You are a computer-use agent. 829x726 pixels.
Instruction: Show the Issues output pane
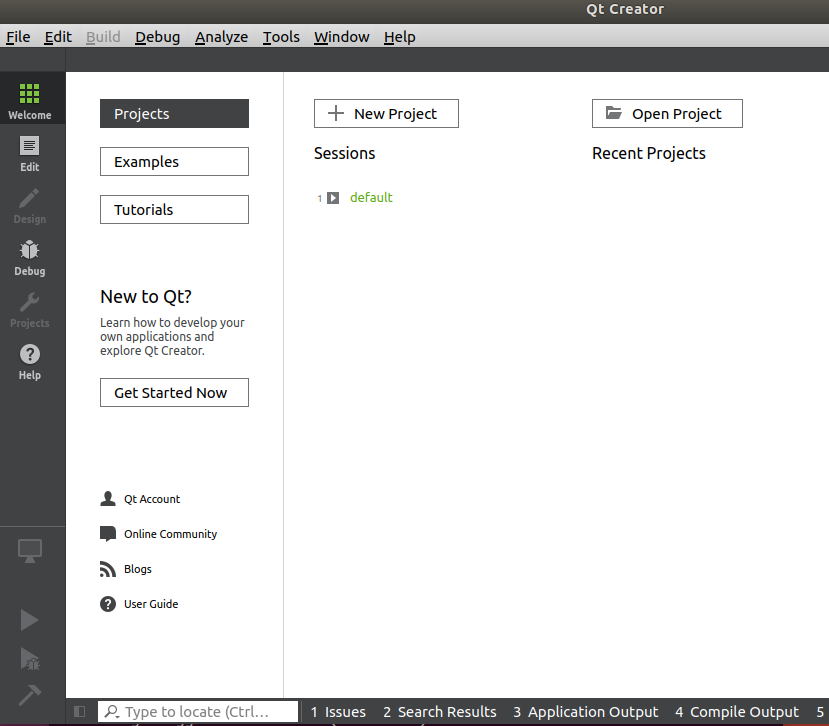(338, 712)
